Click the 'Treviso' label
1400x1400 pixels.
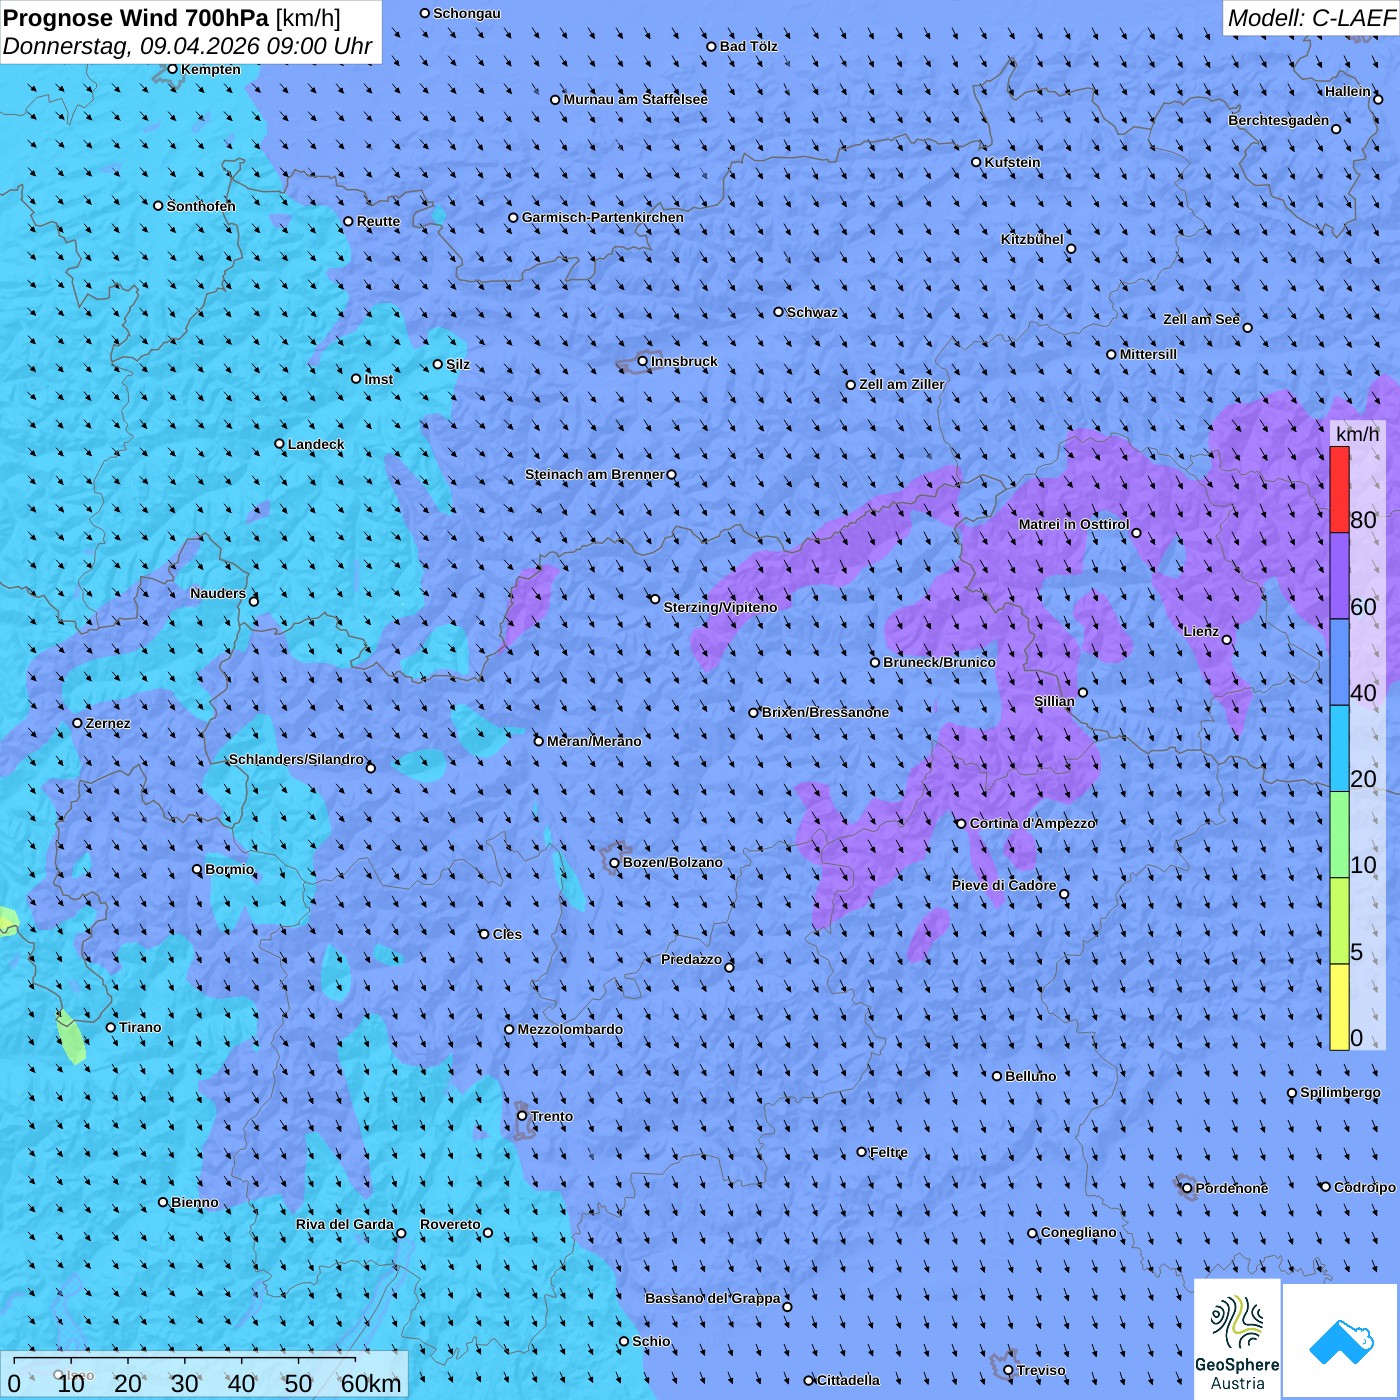point(1041,1370)
